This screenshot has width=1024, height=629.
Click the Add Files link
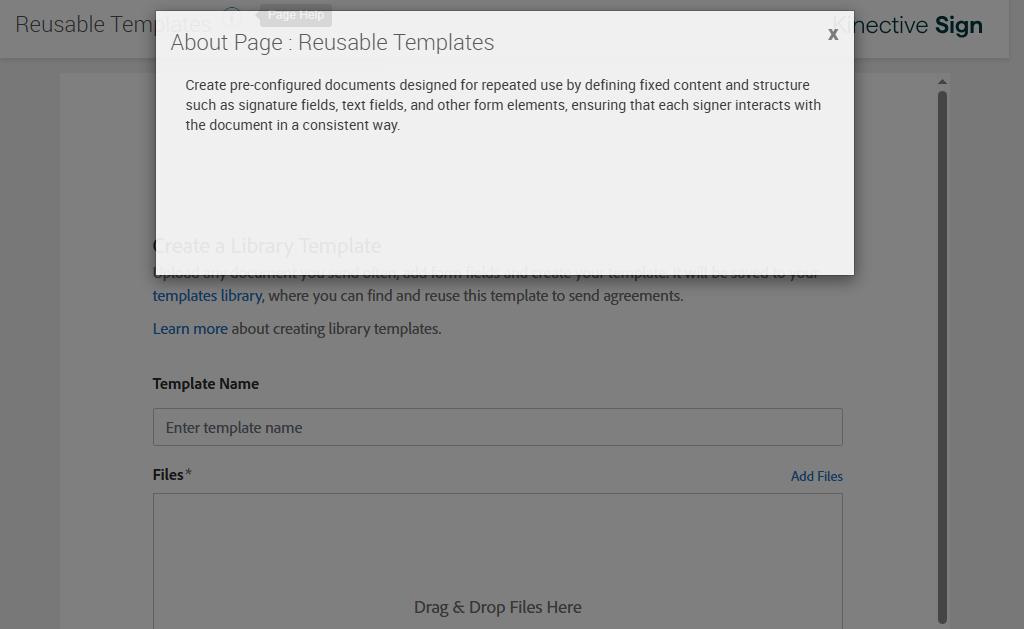(x=816, y=476)
